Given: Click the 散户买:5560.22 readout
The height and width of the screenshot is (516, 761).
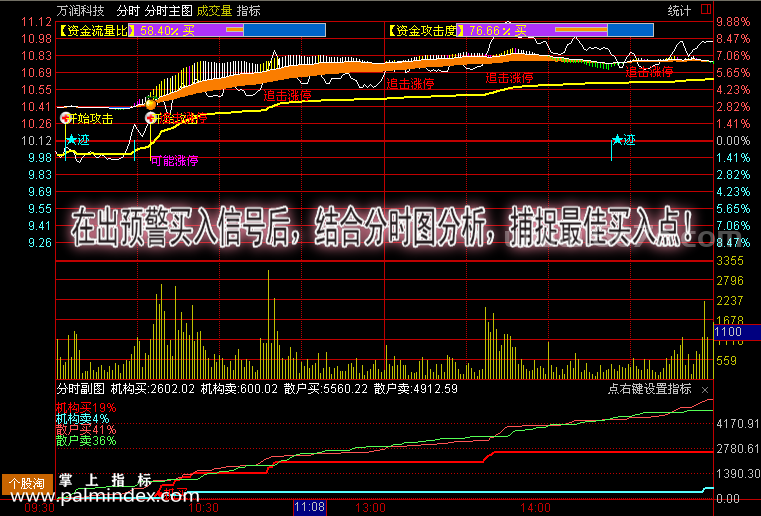Looking at the screenshot, I should (326, 389).
